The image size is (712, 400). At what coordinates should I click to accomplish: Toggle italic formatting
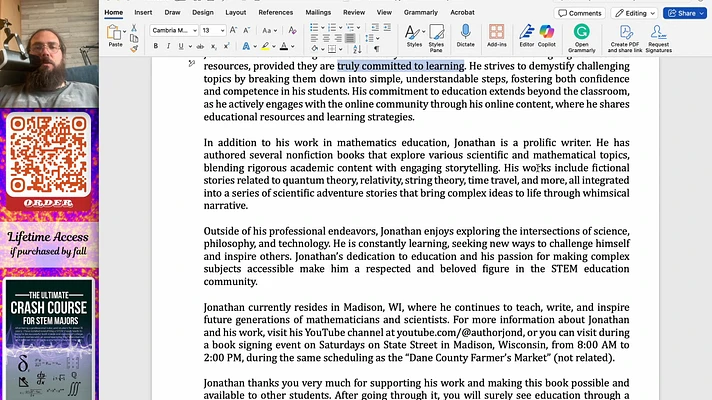[x=168, y=46]
